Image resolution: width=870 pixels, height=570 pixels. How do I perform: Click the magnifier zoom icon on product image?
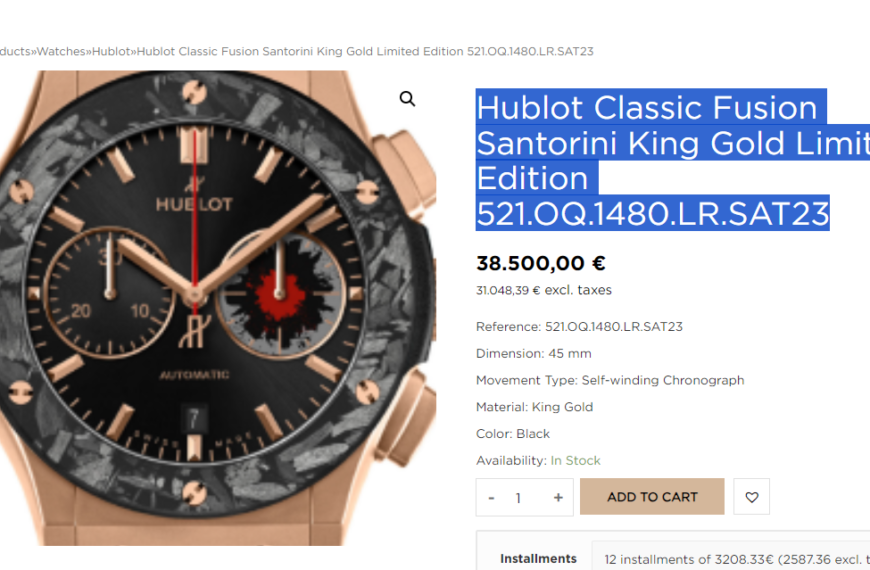pos(407,99)
